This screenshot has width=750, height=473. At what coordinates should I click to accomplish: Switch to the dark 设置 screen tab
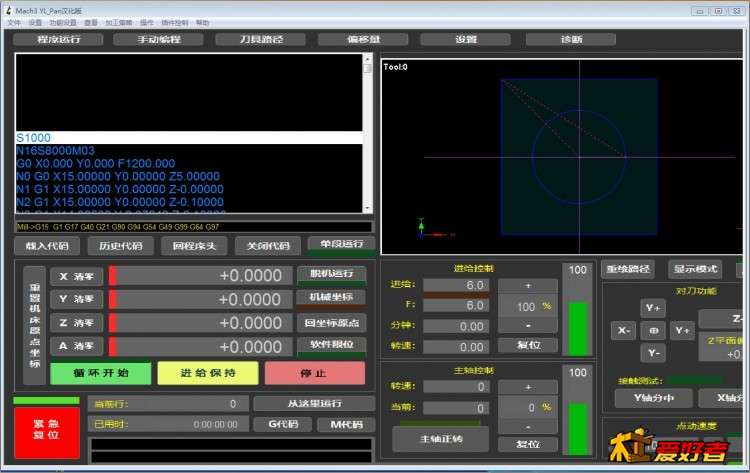466,39
